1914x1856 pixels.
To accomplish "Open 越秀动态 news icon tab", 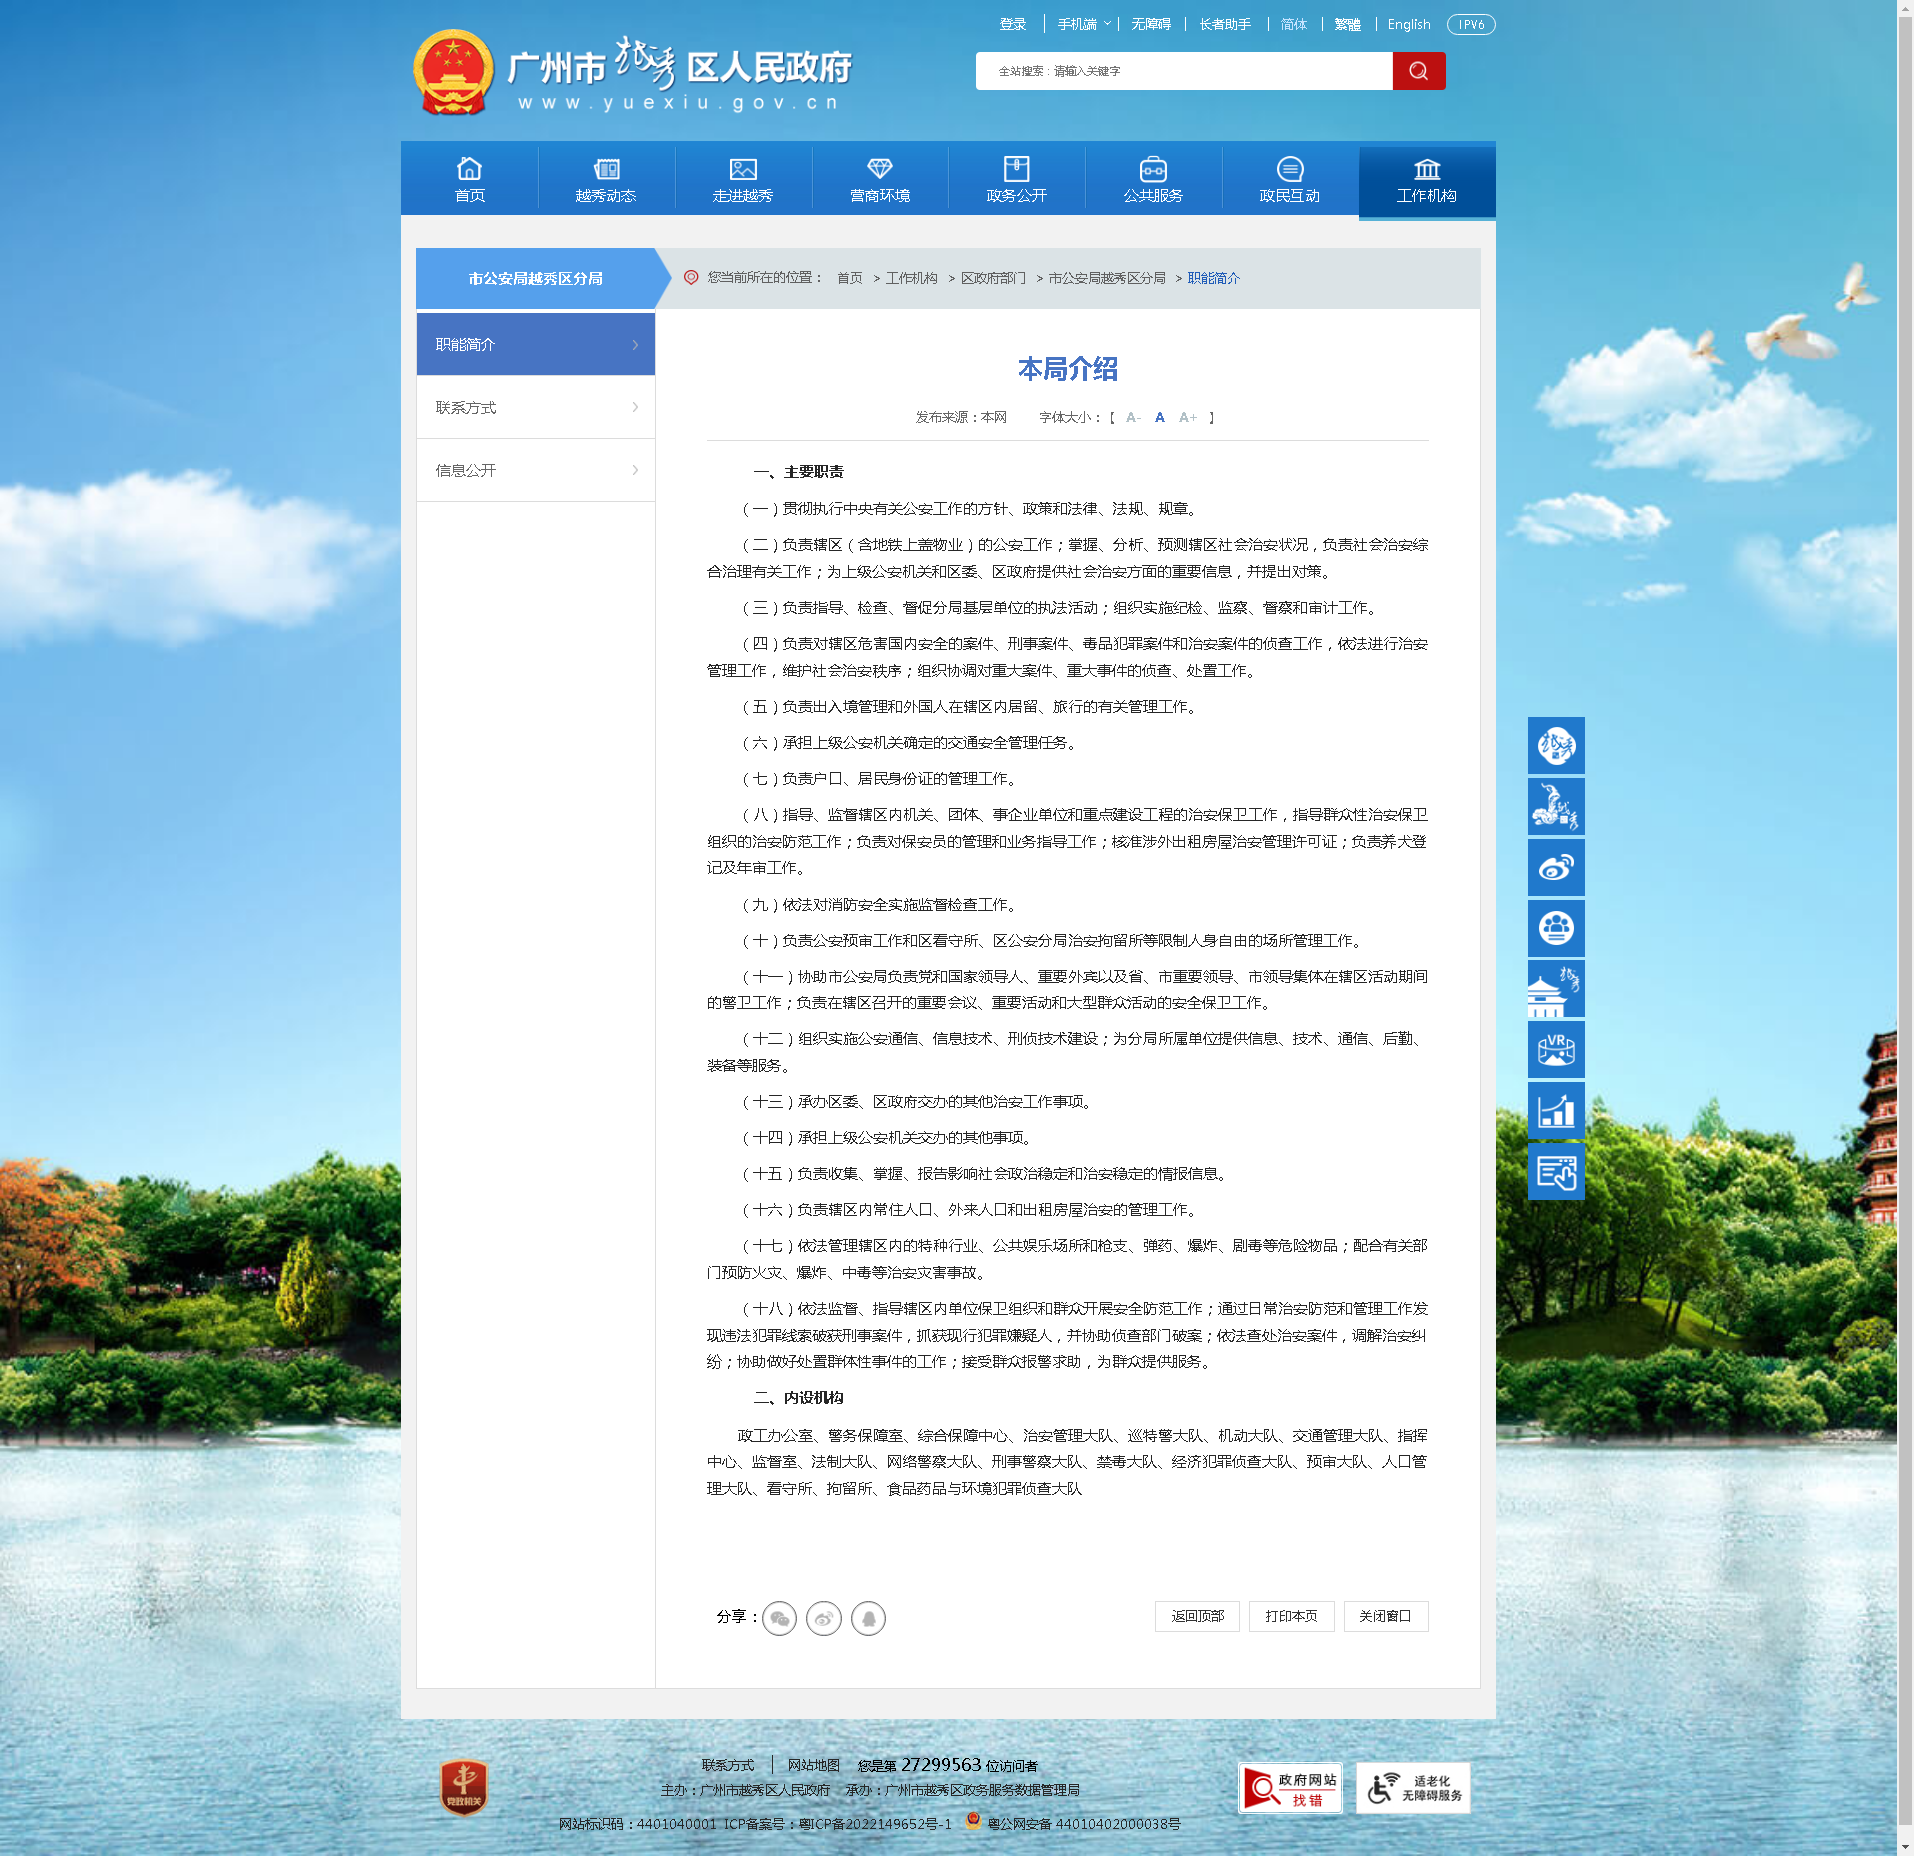I will click(x=606, y=180).
